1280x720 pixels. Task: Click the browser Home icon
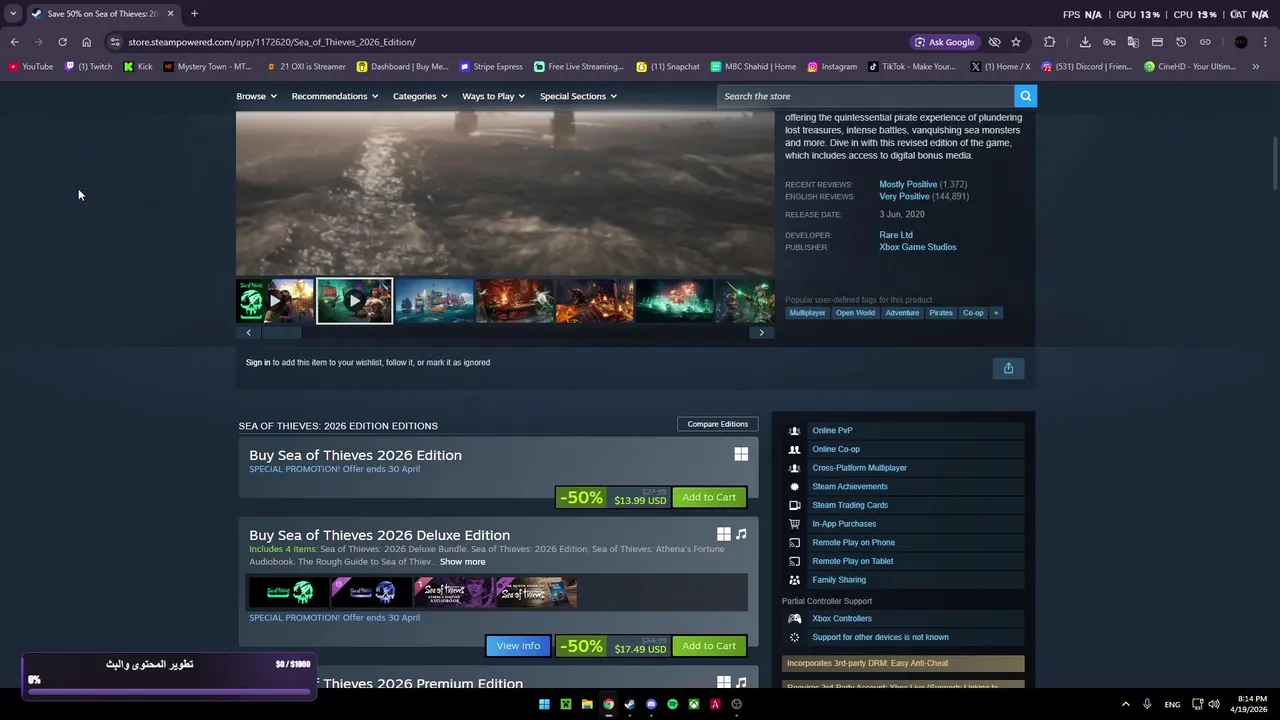pyautogui.click(x=86, y=42)
